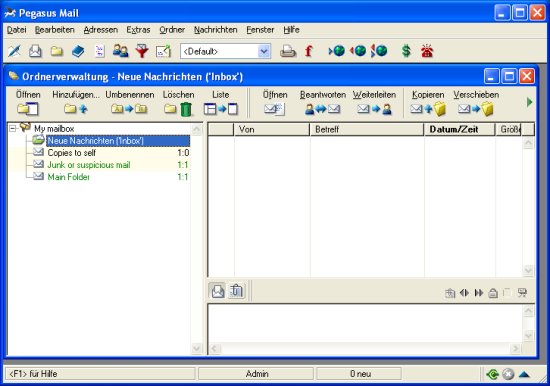
Task: Click Weiterleiten to forward message
Action: [374, 102]
